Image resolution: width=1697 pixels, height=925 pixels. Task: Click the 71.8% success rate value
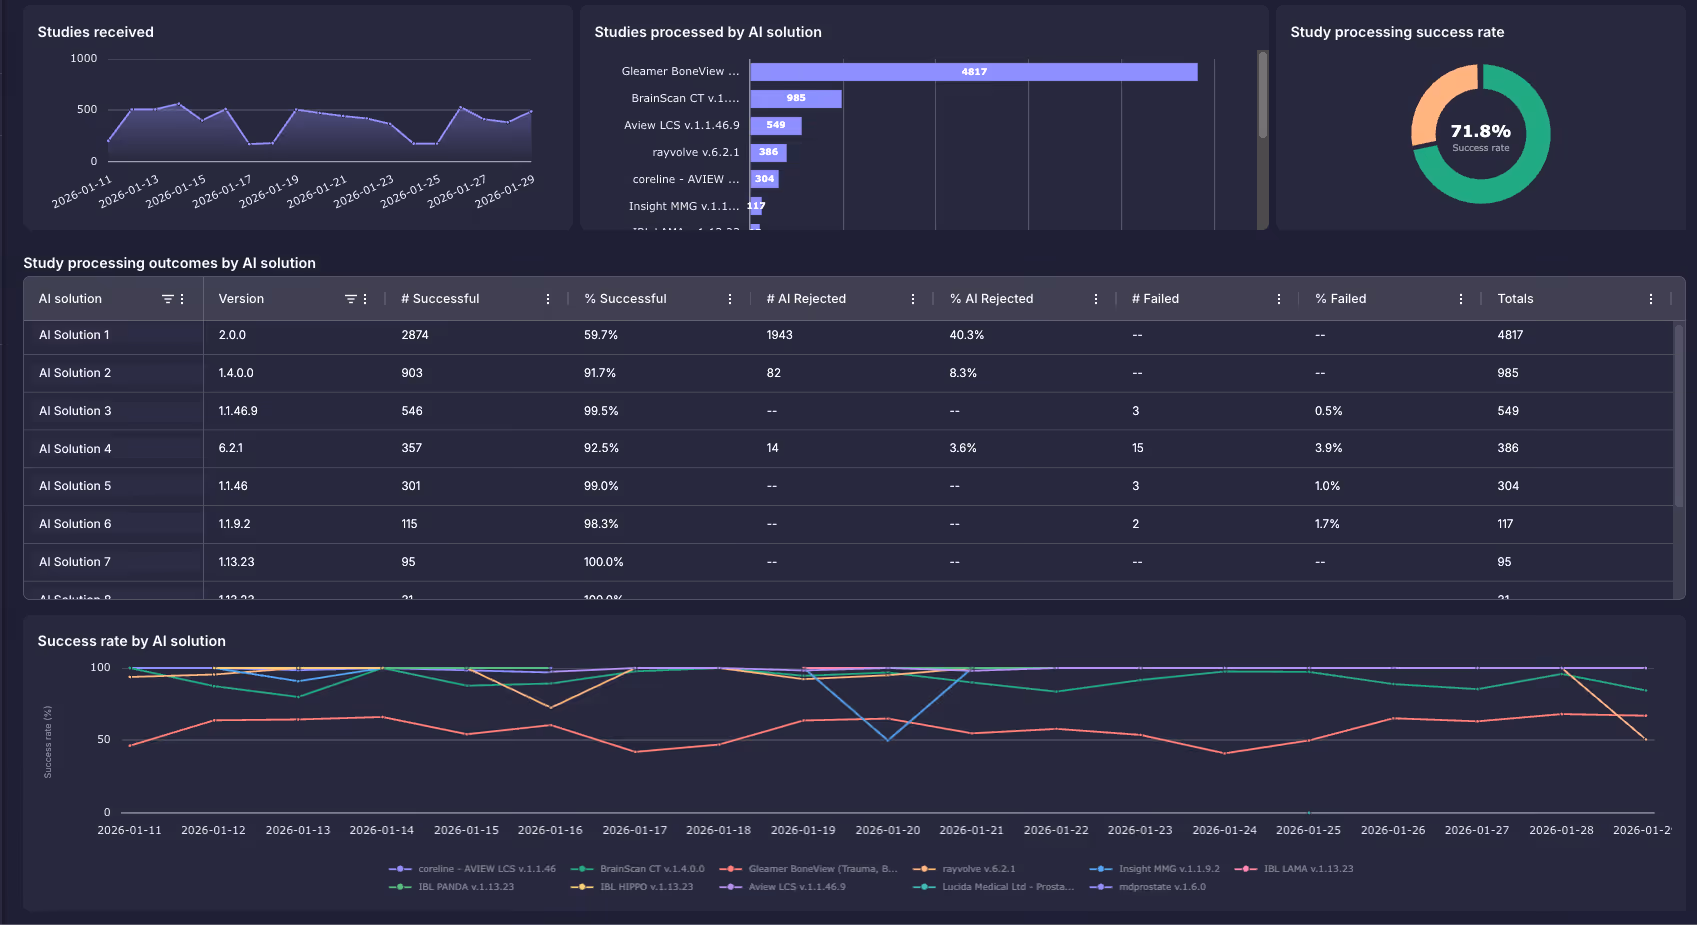point(1481,132)
